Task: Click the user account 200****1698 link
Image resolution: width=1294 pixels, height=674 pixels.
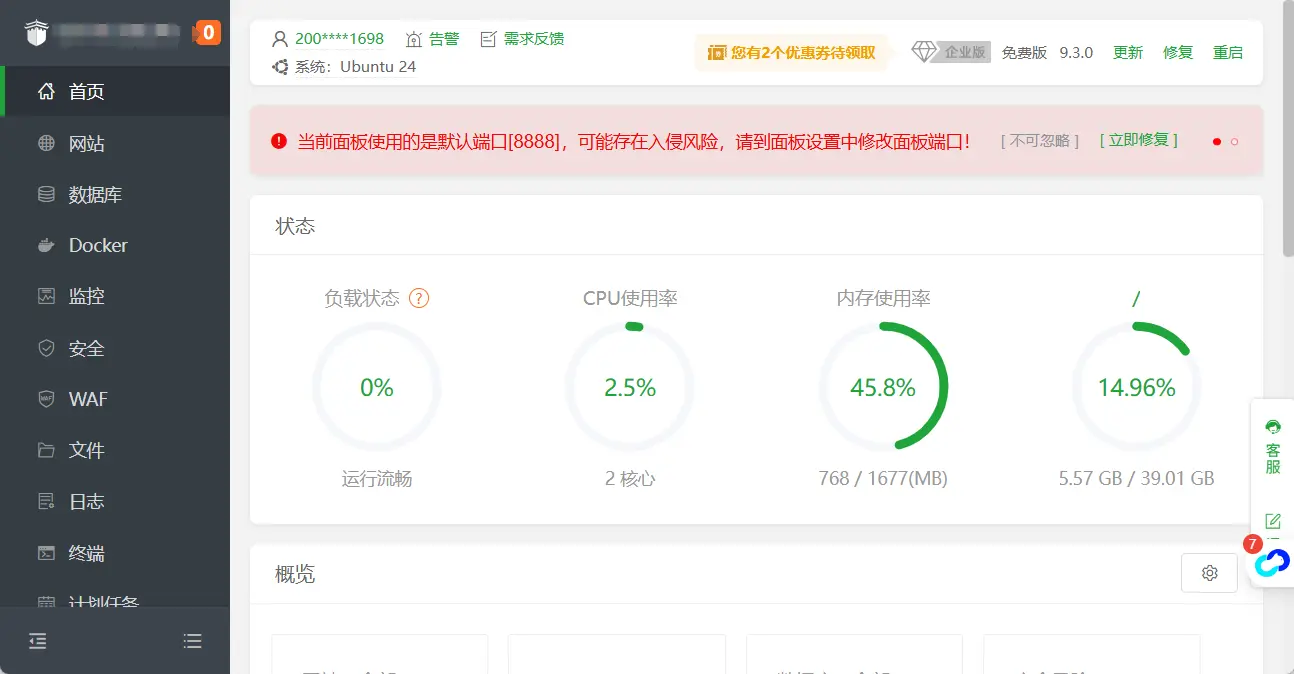Action: coord(339,39)
